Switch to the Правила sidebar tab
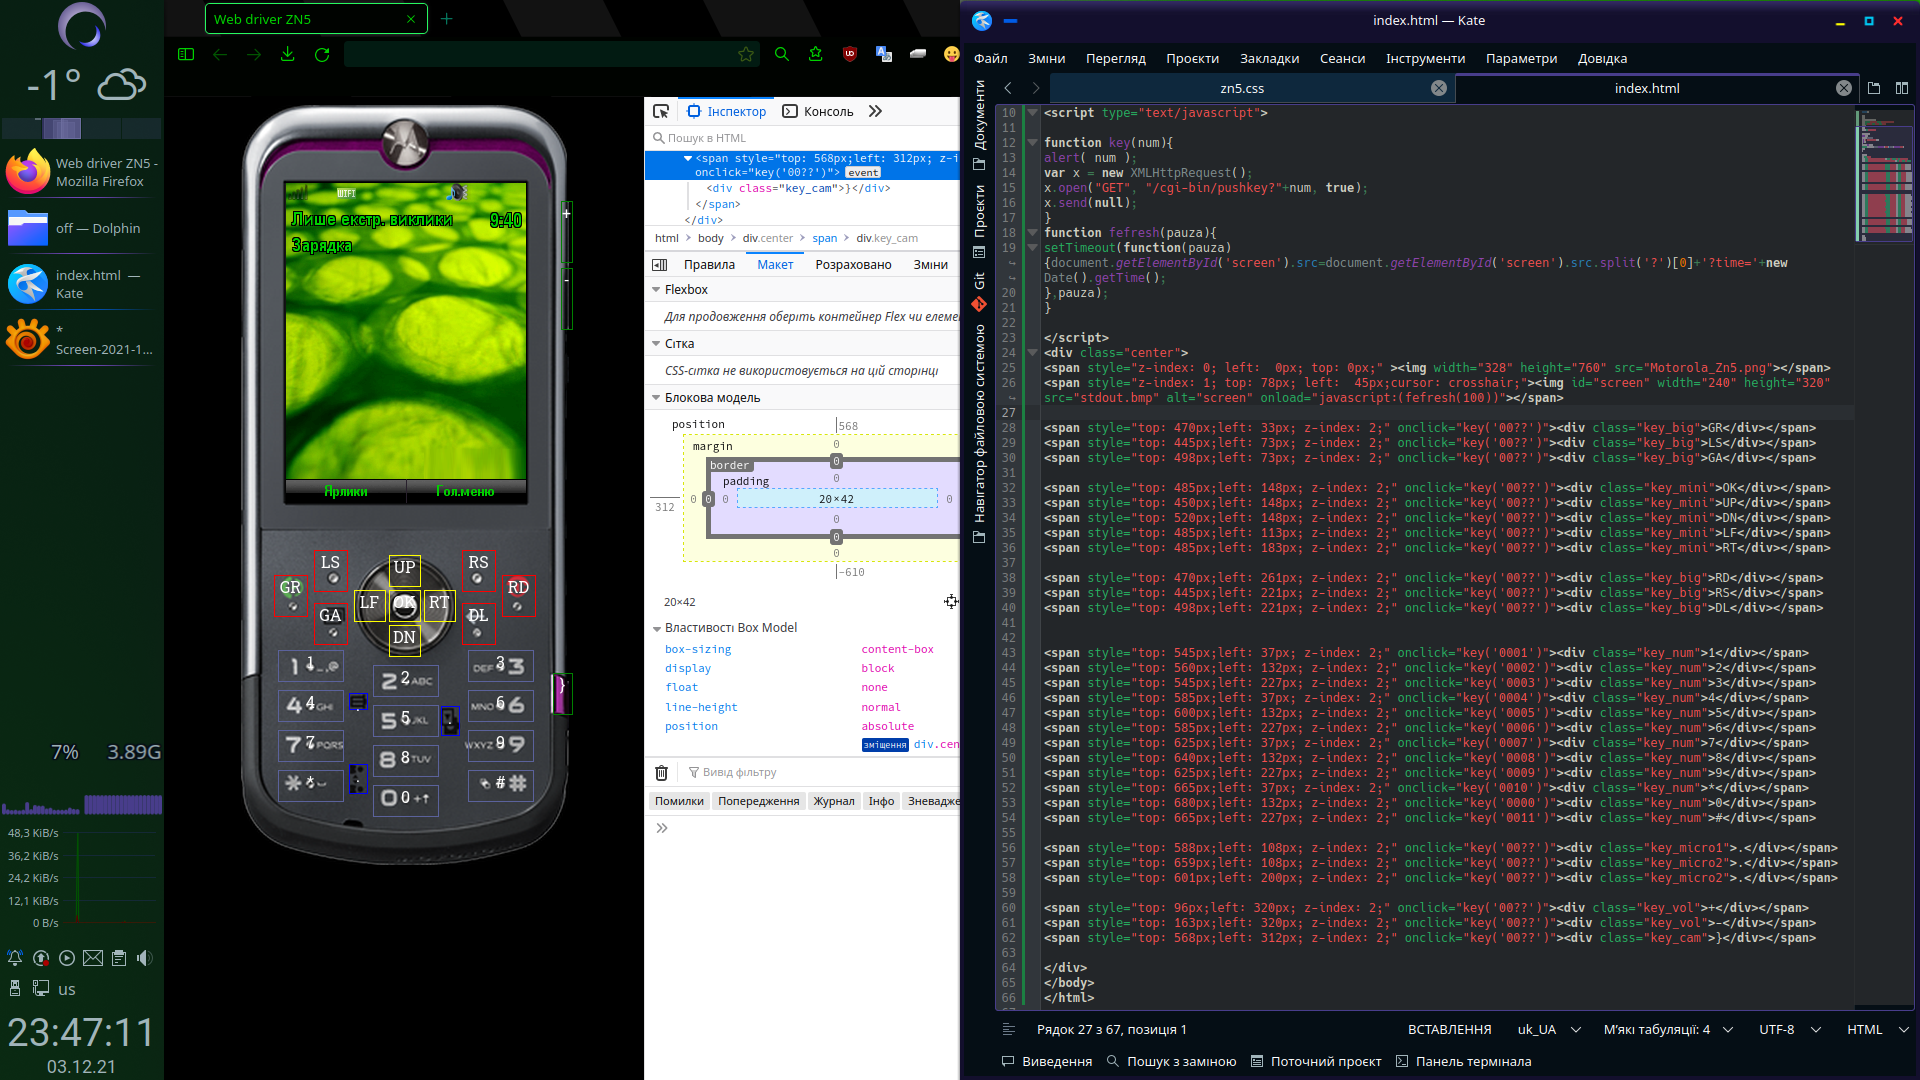Screen dimensions: 1920x1080 pos(709,265)
